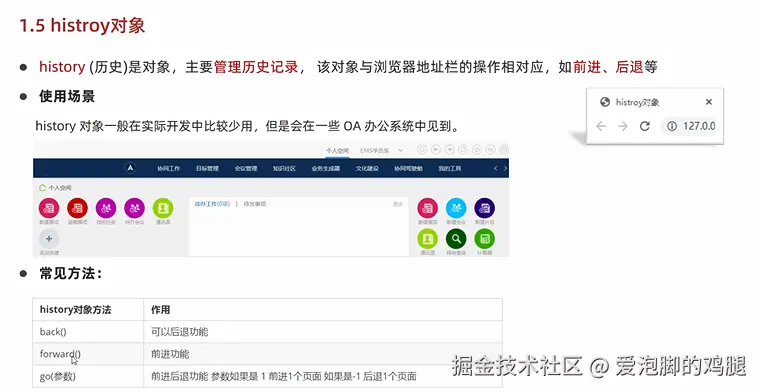The width and height of the screenshot is (760, 392).
Task: Click the green 计算器 calculator icon
Action: 485,239
